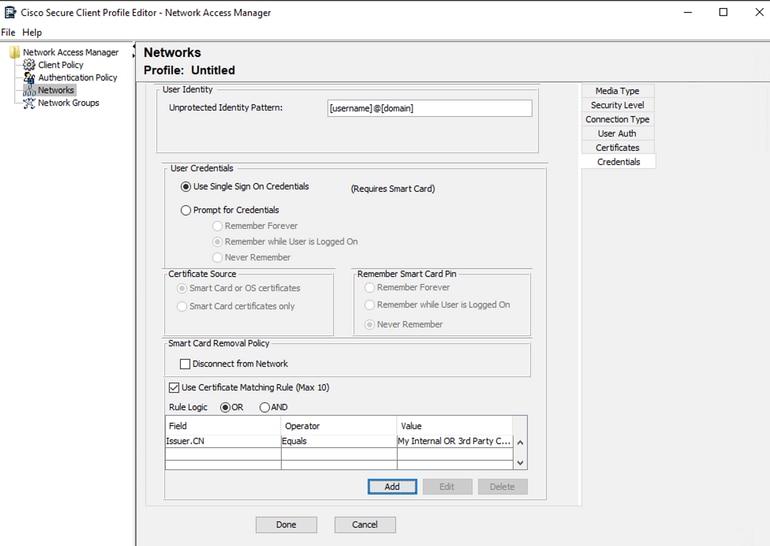770x546 pixels.
Task: Select Never Remember for Smart Card Pin
Action: pyautogui.click(x=370, y=325)
